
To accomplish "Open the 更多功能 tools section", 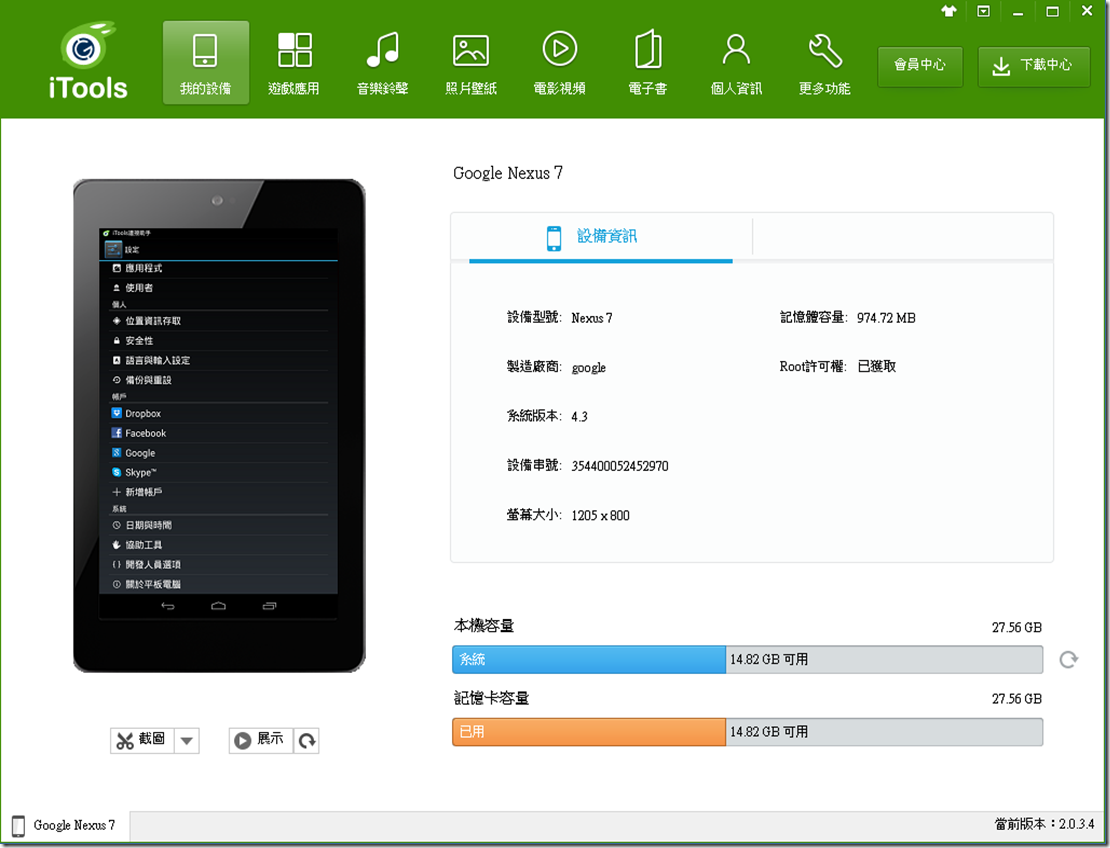I will [x=825, y=62].
